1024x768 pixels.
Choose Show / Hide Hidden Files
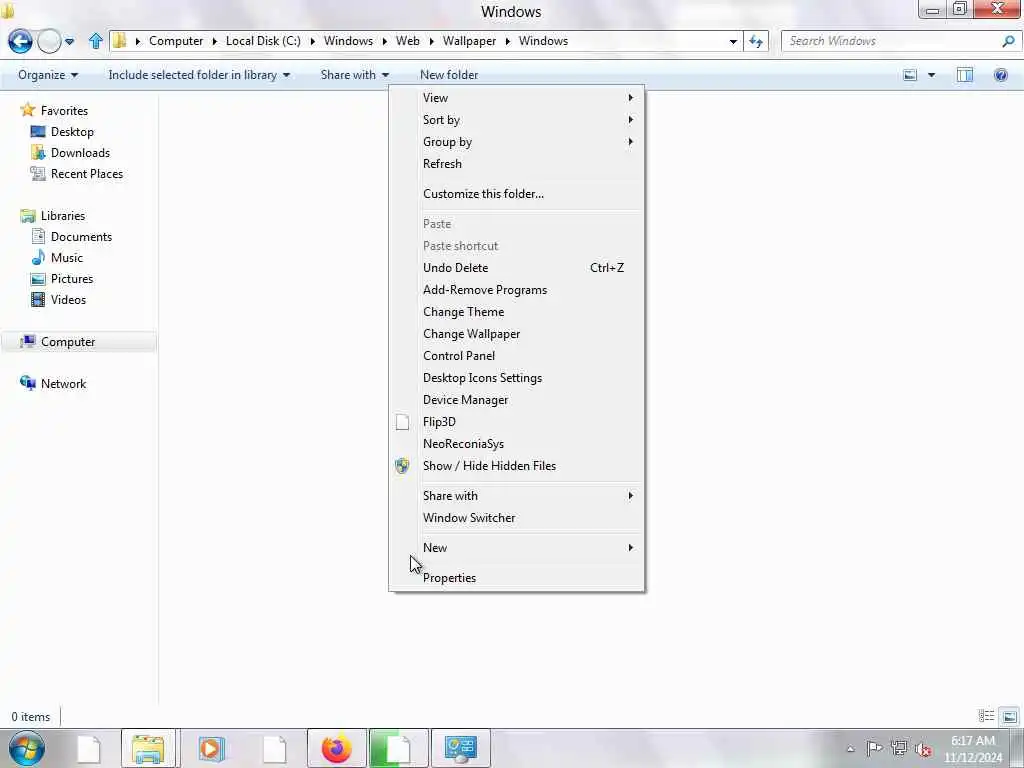point(517,466)
